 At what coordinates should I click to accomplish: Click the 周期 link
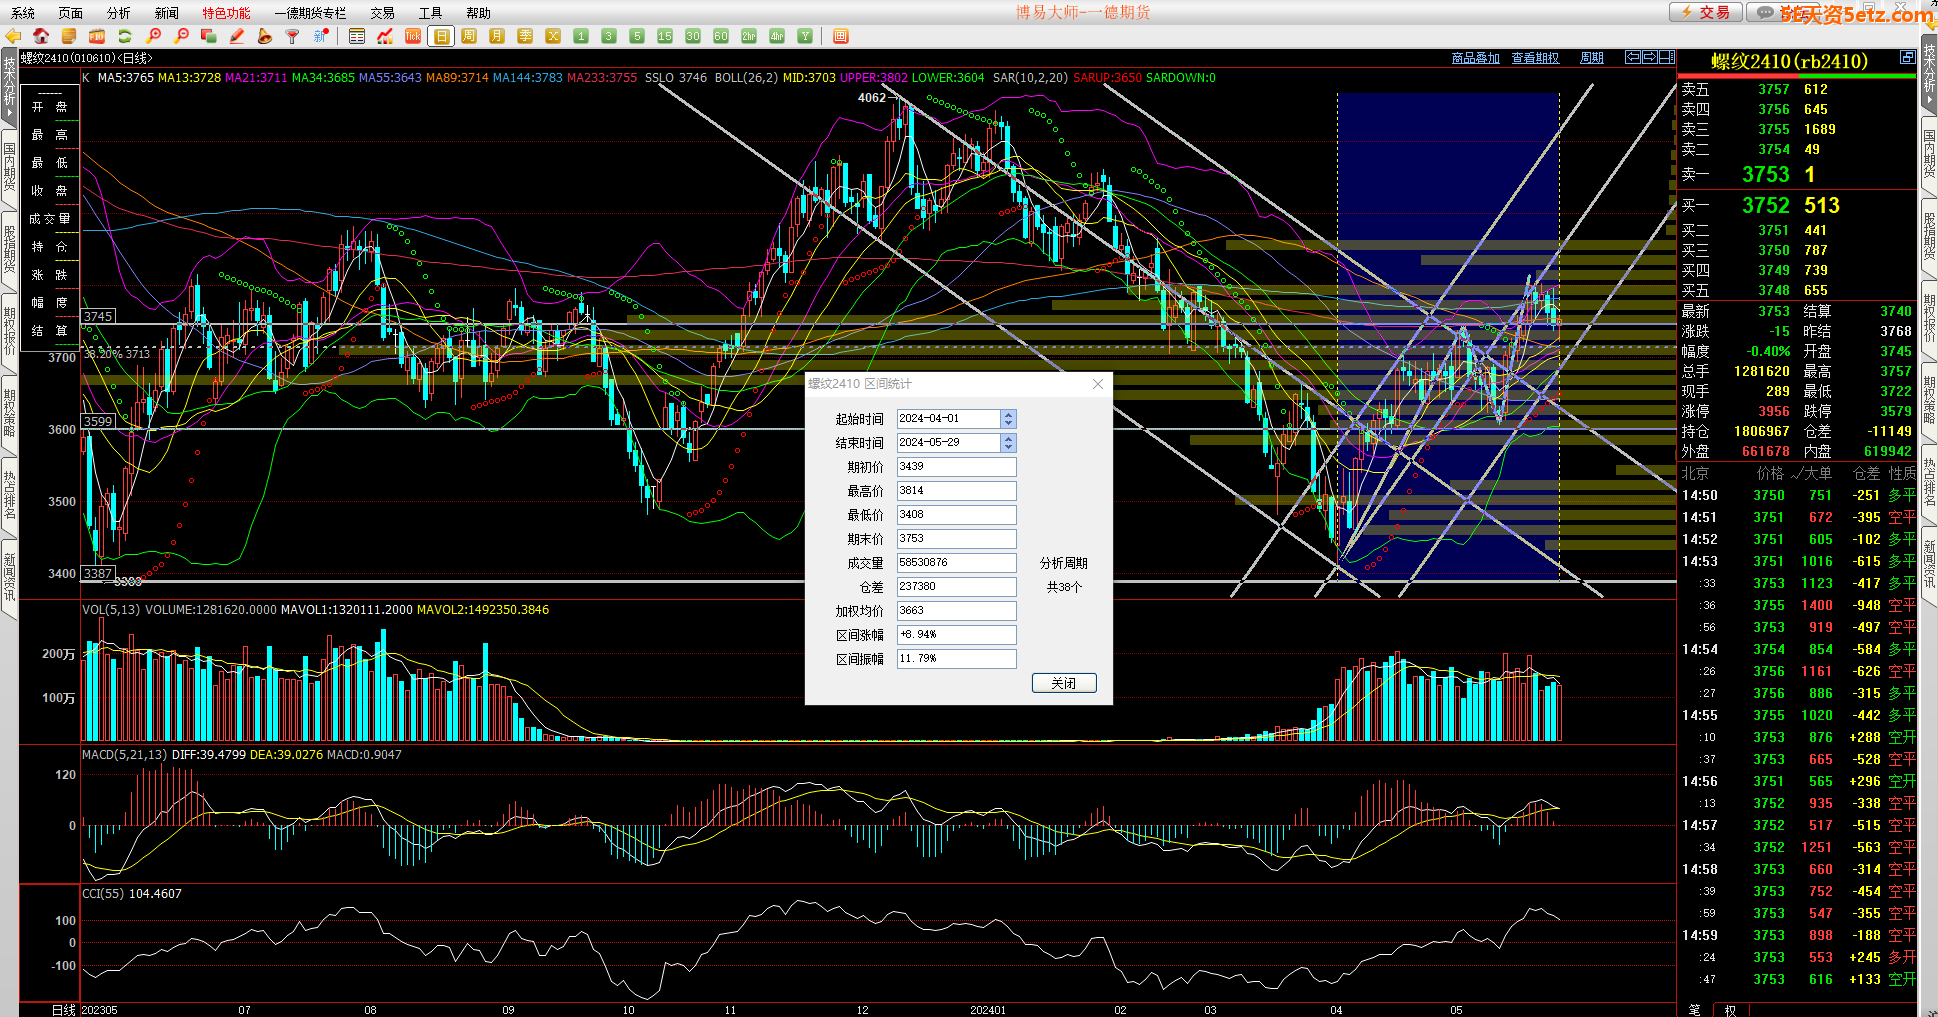(x=1591, y=58)
